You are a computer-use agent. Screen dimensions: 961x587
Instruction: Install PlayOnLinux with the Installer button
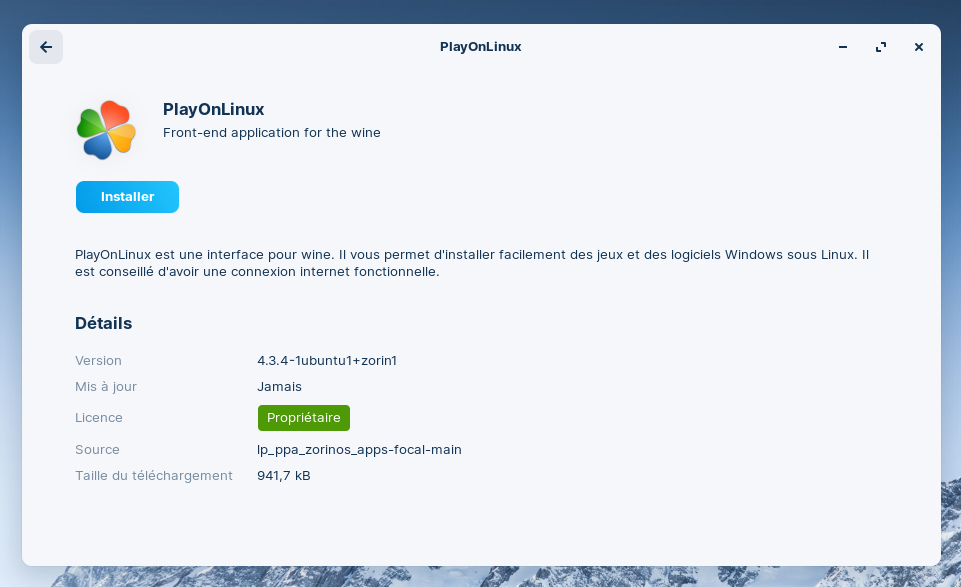pos(127,197)
